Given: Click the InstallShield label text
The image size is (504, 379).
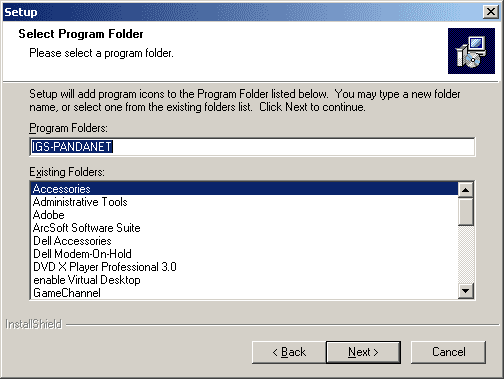Looking at the screenshot, I should coord(34,324).
